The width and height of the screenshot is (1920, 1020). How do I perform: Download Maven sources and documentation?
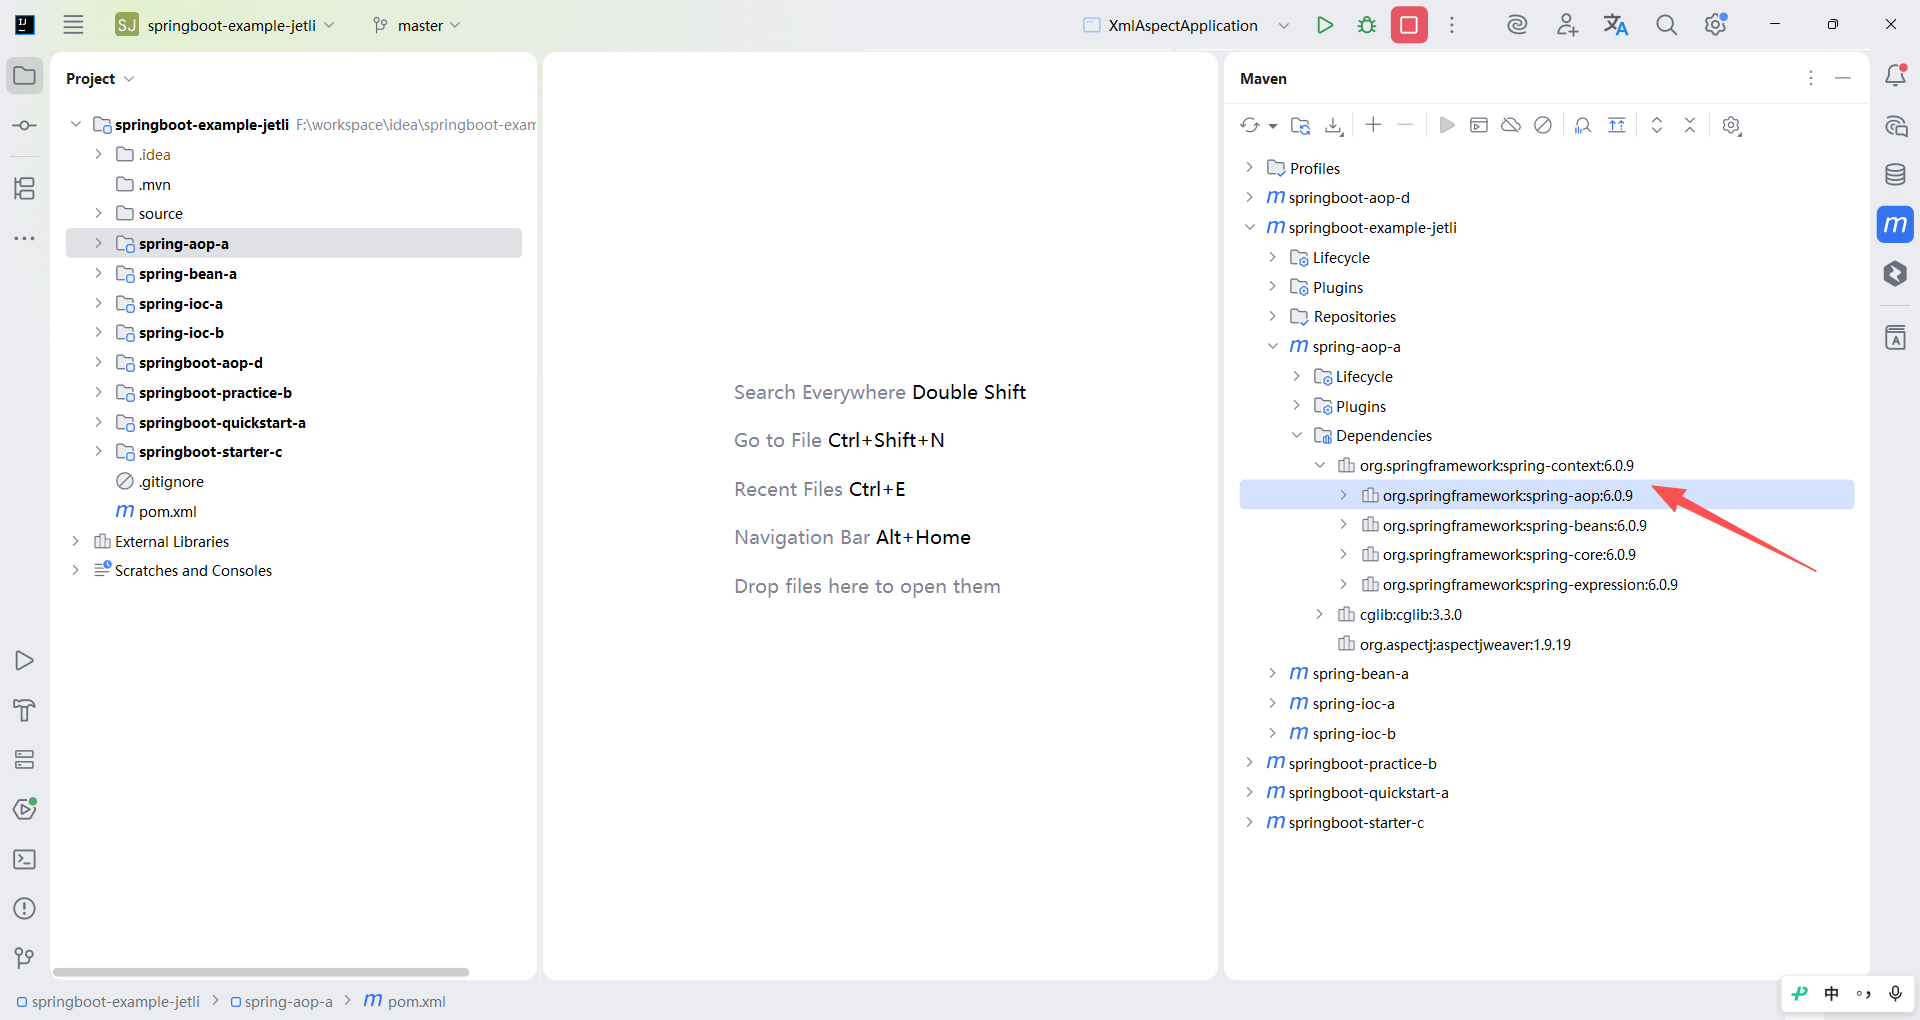point(1334,125)
